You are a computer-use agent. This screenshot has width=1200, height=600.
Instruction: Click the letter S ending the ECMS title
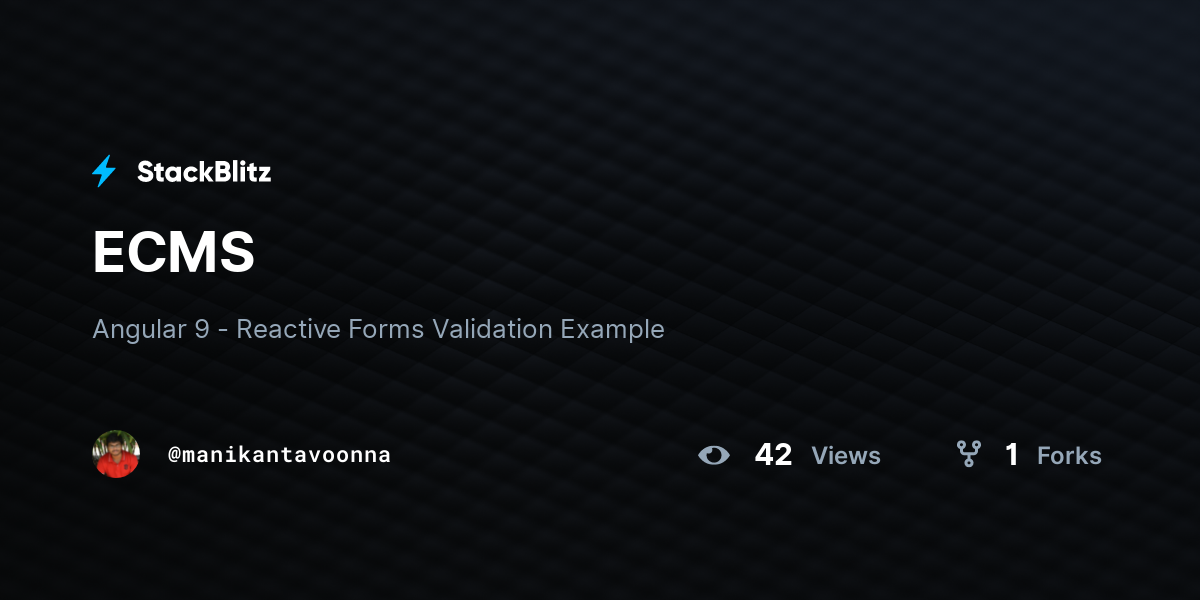coord(238,252)
